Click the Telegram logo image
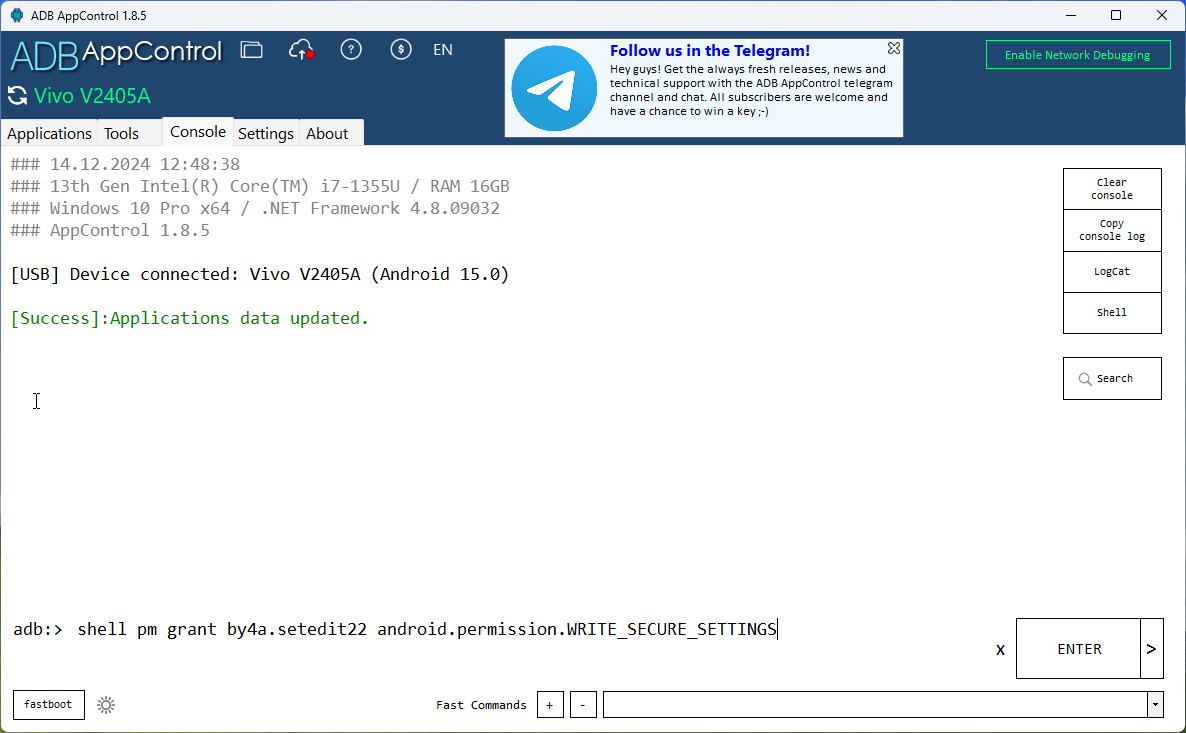 (x=554, y=88)
